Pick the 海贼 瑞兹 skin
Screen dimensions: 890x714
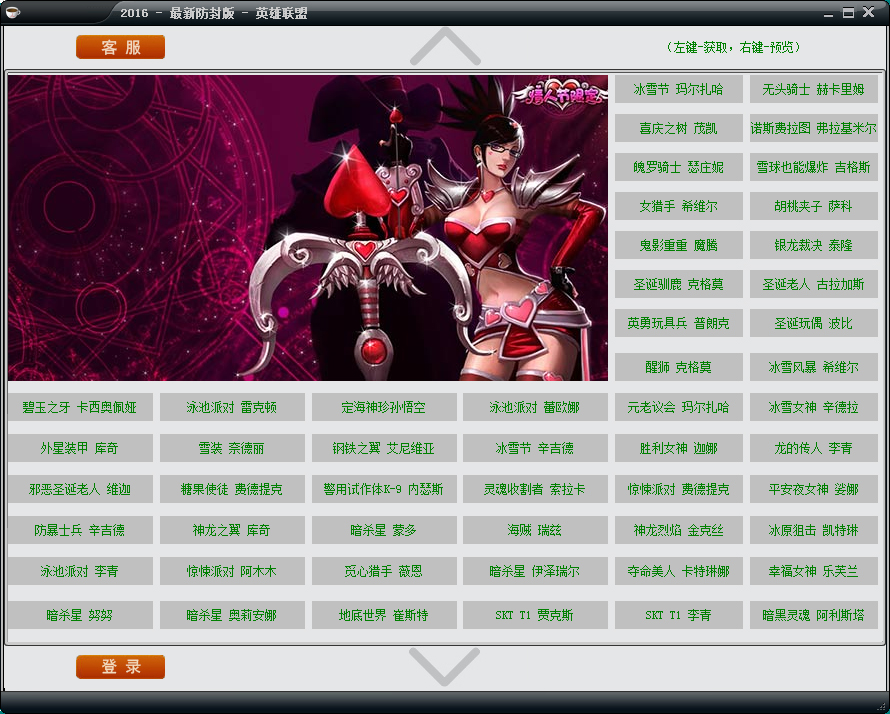pos(534,530)
